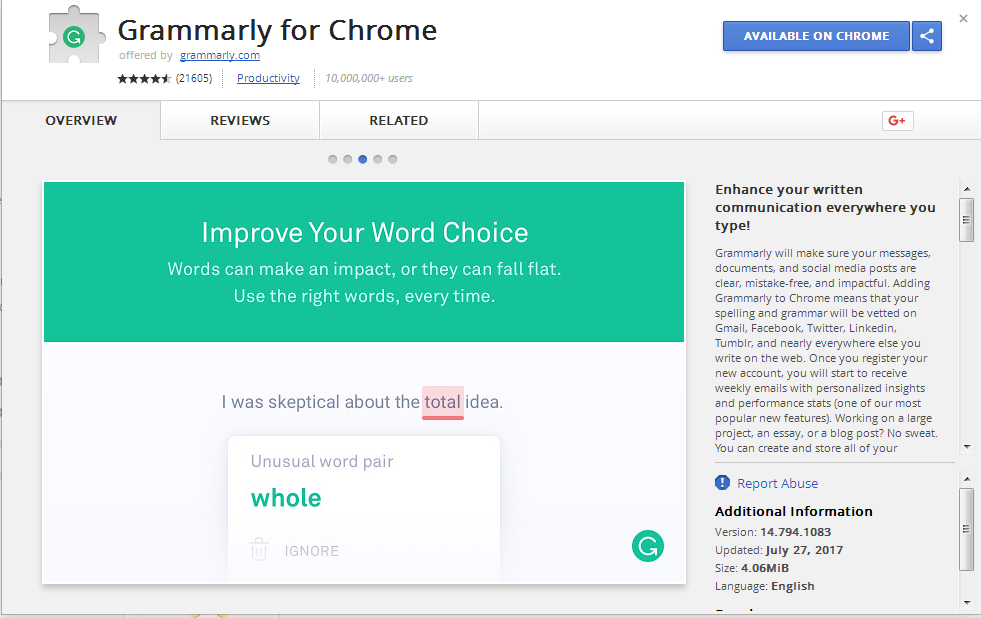Viewport: 981px width, 618px height.
Task: Click the language value English
Action: point(793,586)
